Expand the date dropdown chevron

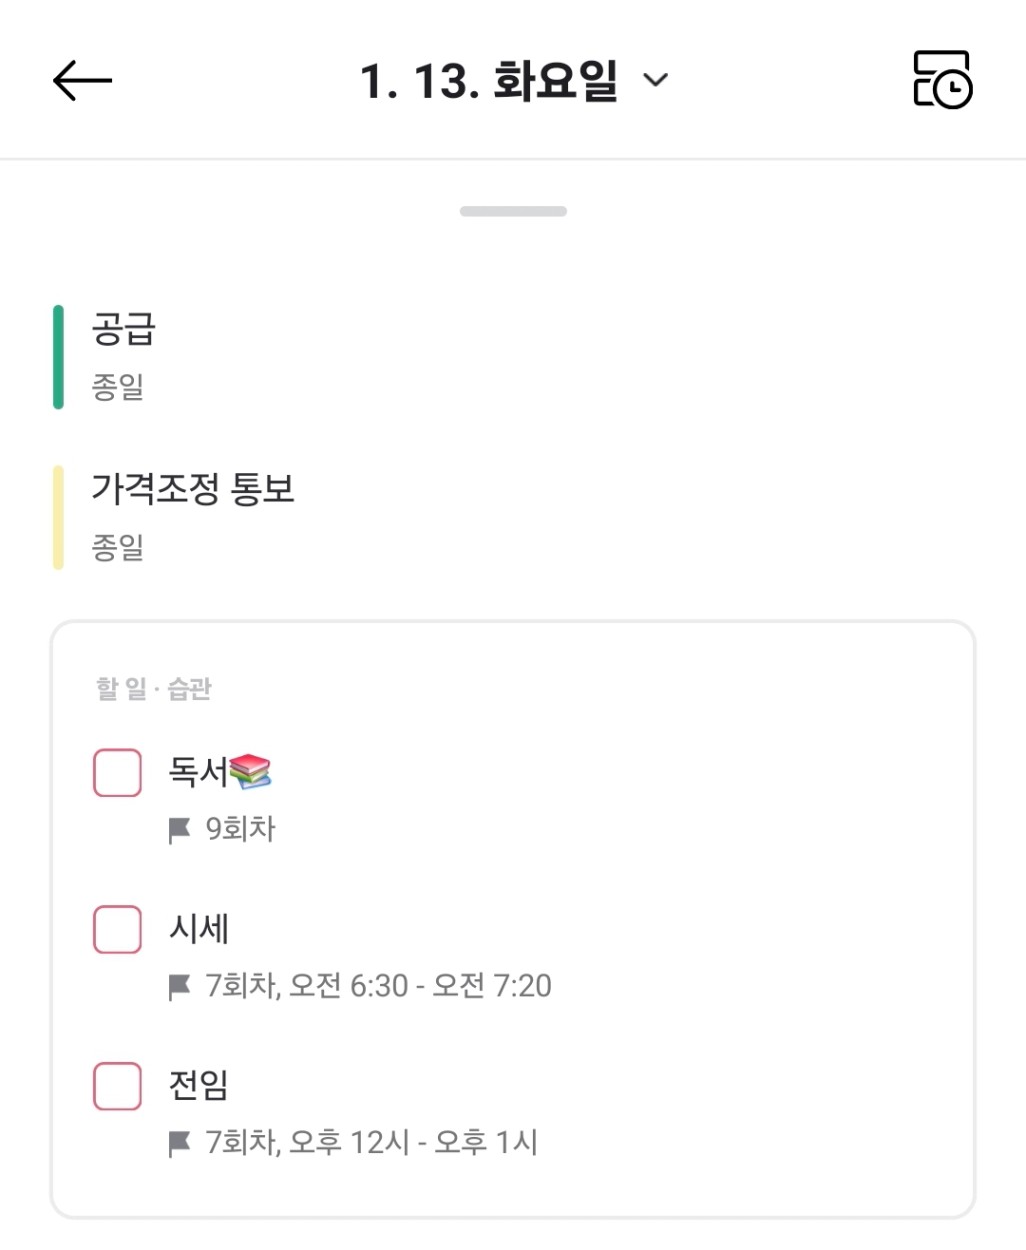[x=655, y=80]
